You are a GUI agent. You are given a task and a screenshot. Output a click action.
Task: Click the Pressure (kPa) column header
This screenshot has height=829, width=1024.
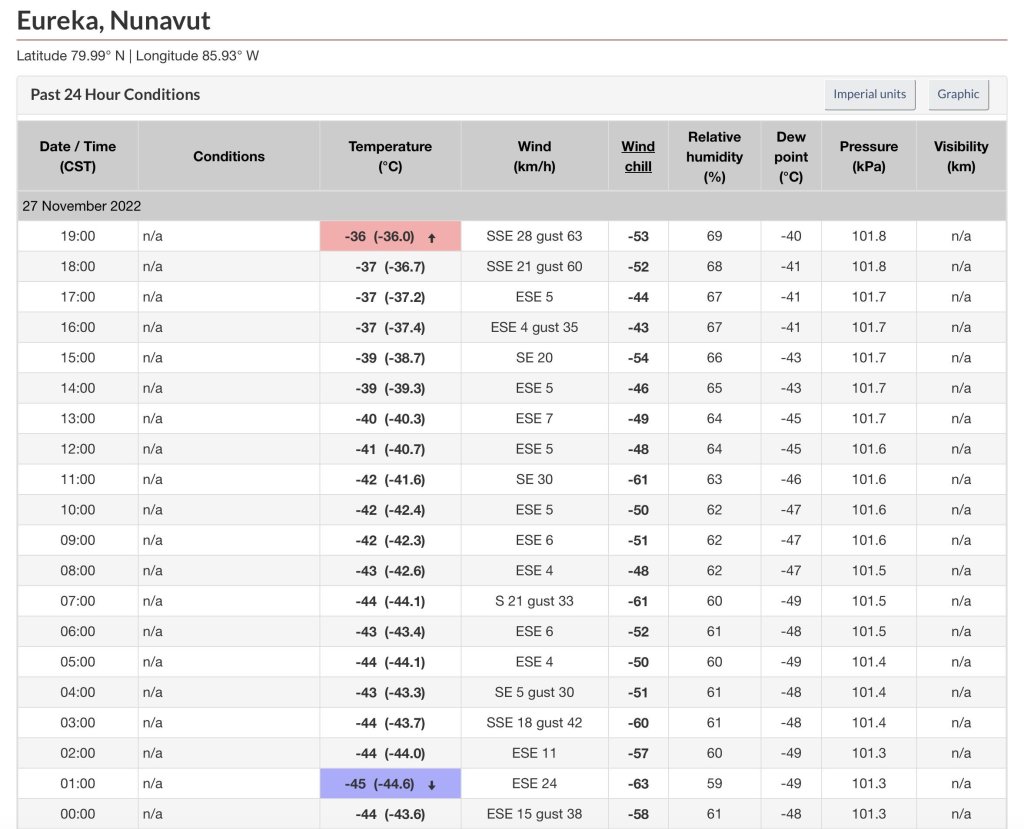coord(868,156)
